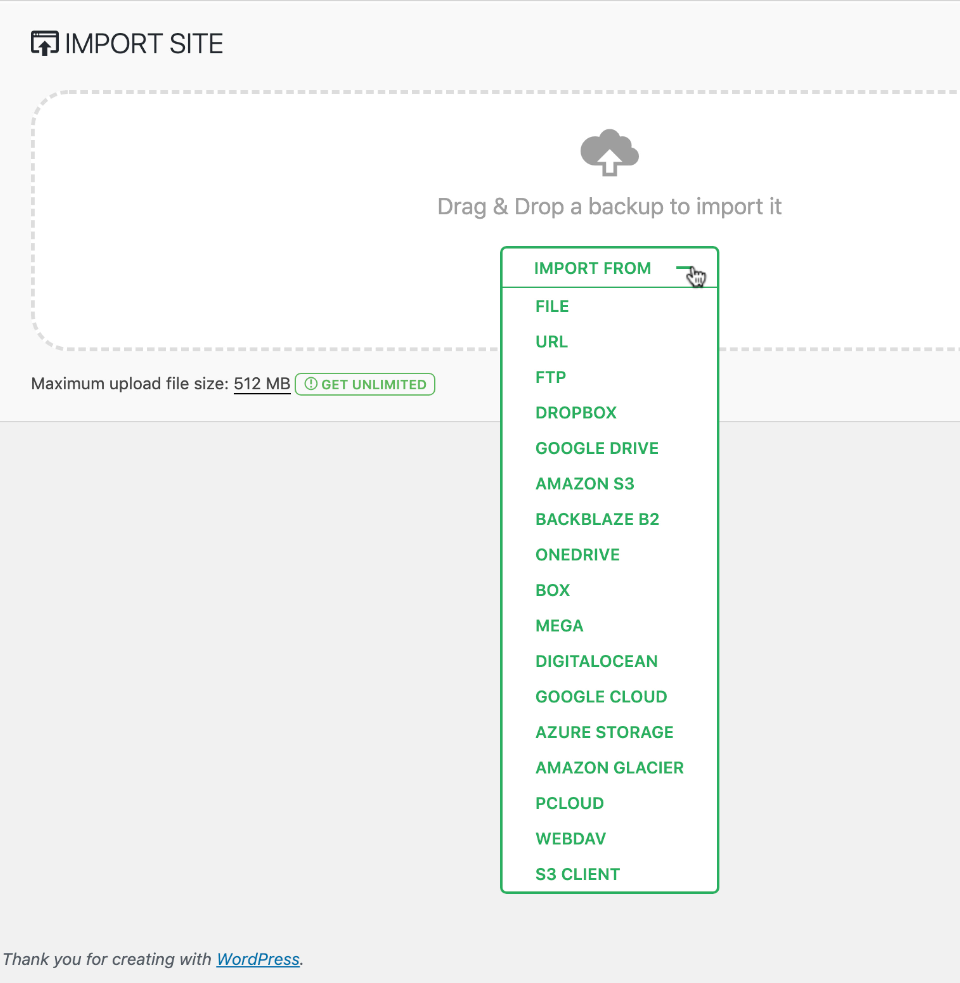Choose URL import option
This screenshot has width=960, height=983.
[x=551, y=342]
